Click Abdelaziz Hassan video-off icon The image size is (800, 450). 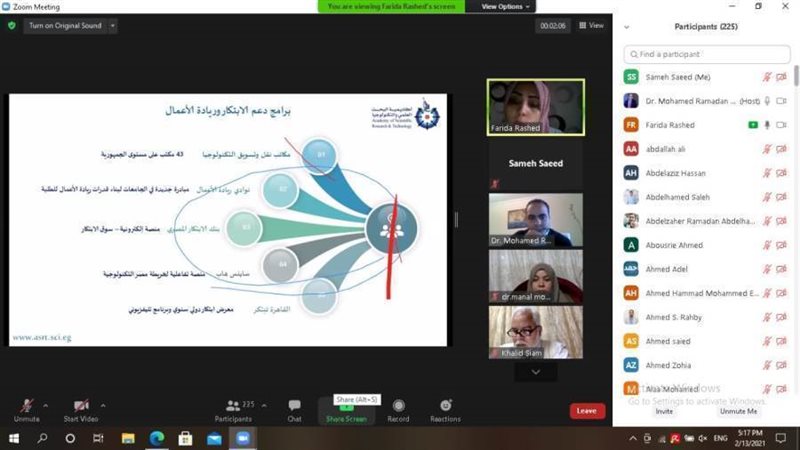coord(781,173)
